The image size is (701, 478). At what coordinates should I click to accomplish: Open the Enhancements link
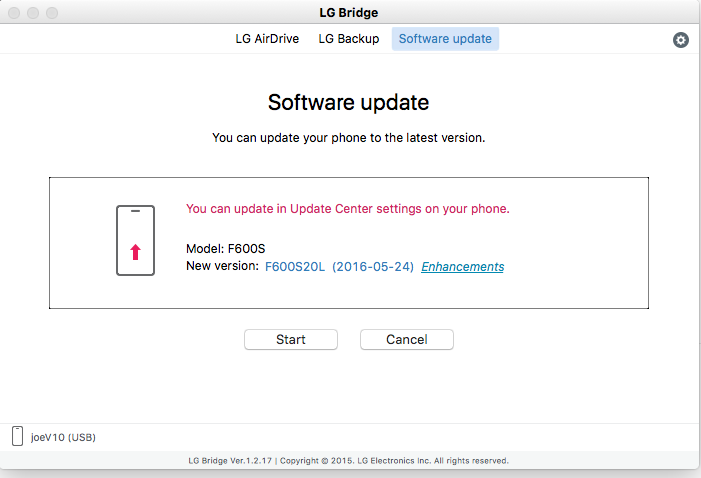(x=463, y=267)
